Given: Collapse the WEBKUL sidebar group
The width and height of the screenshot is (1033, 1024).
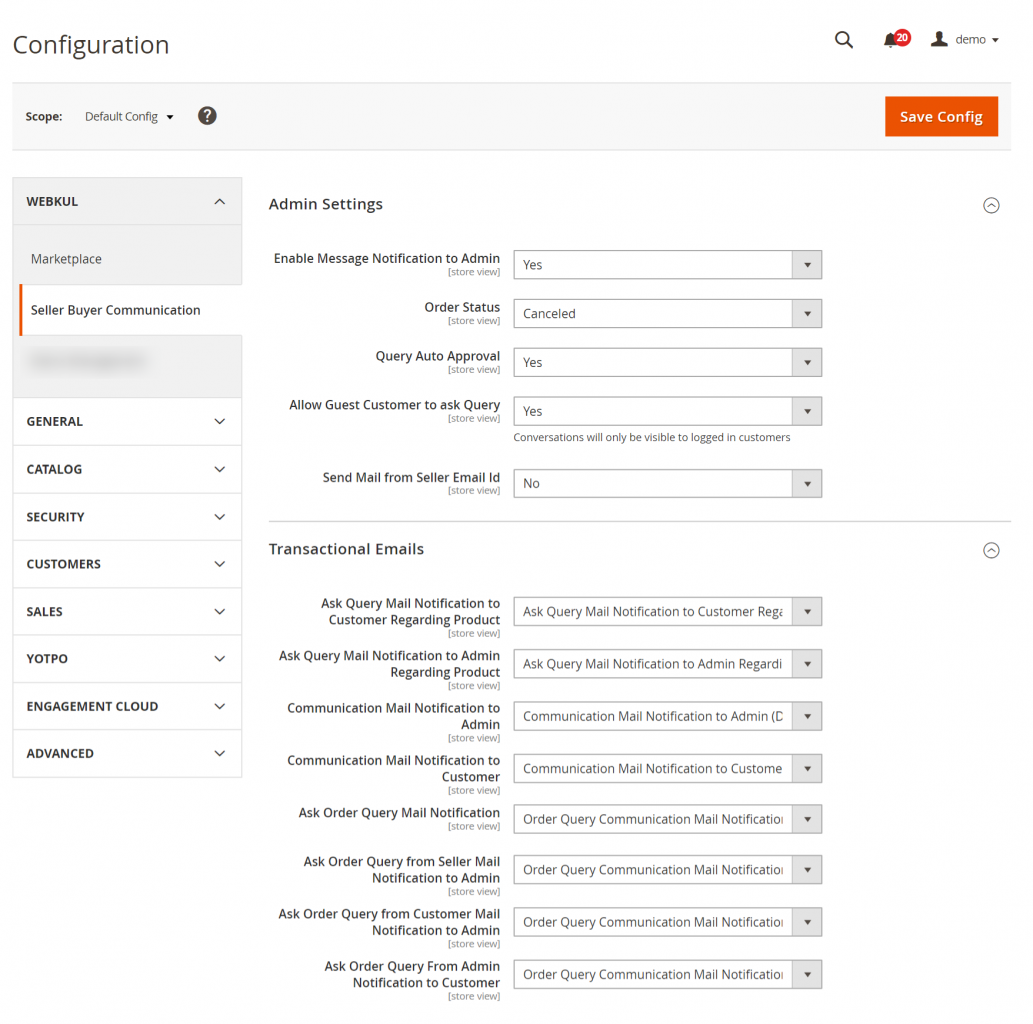Looking at the screenshot, I should pos(127,202).
